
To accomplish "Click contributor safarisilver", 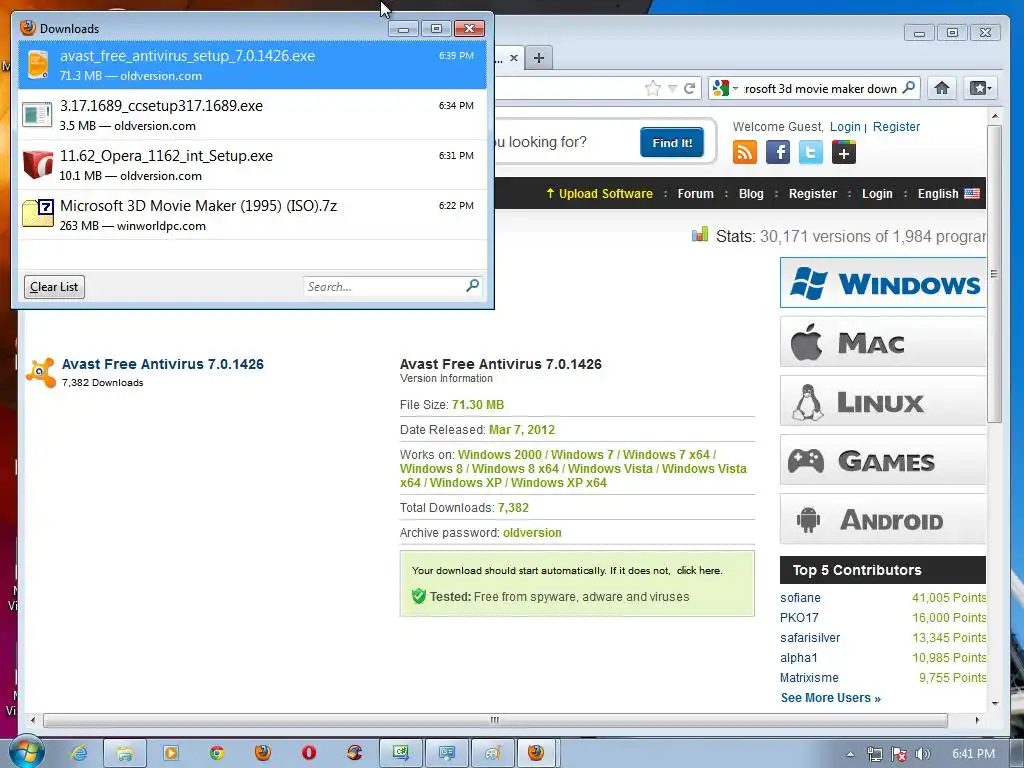I will coord(810,637).
